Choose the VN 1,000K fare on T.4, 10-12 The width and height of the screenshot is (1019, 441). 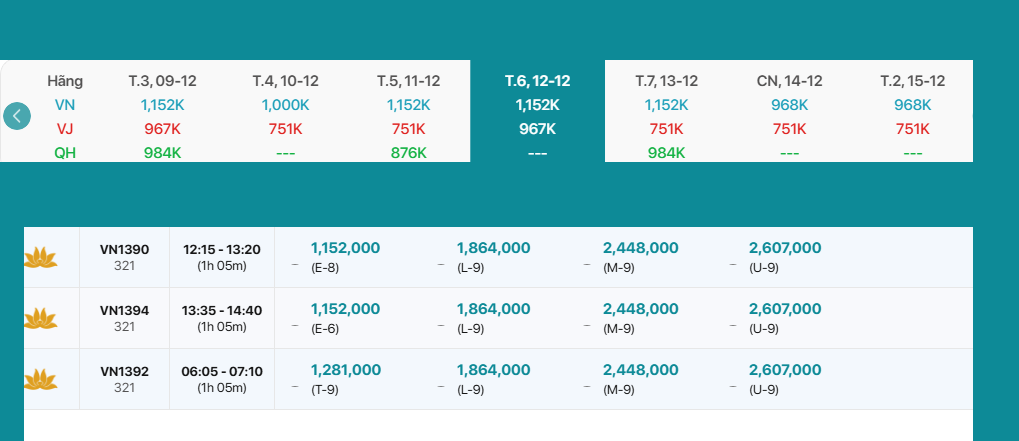pos(285,105)
